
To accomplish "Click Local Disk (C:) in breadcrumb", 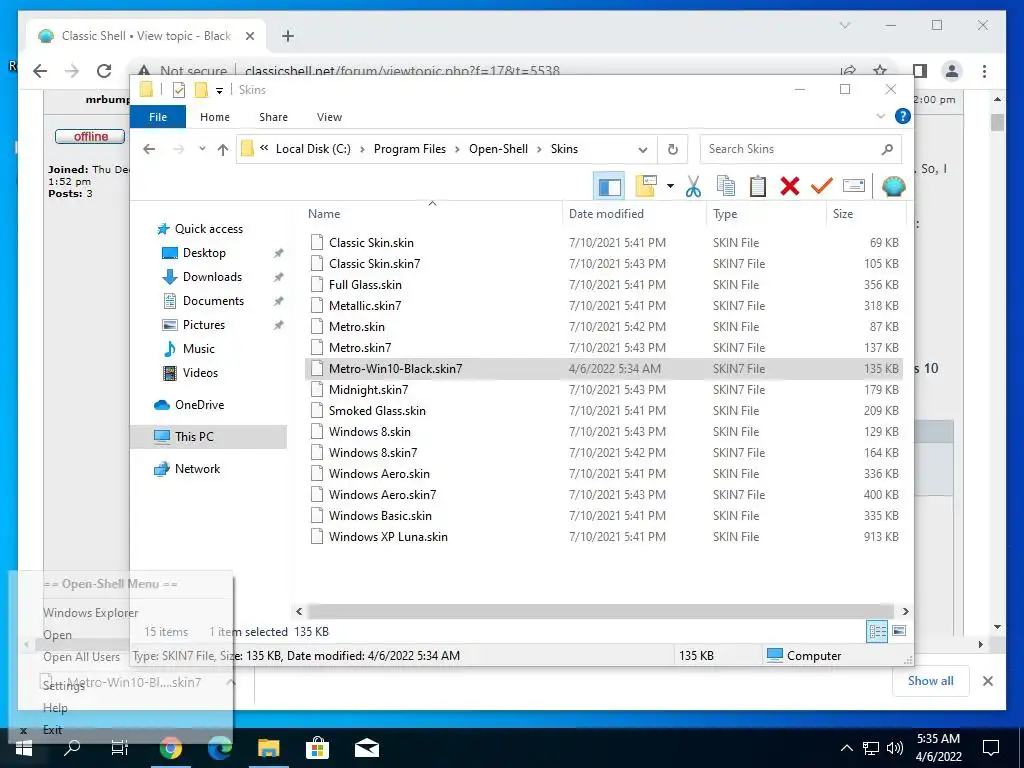I will [x=313, y=149].
